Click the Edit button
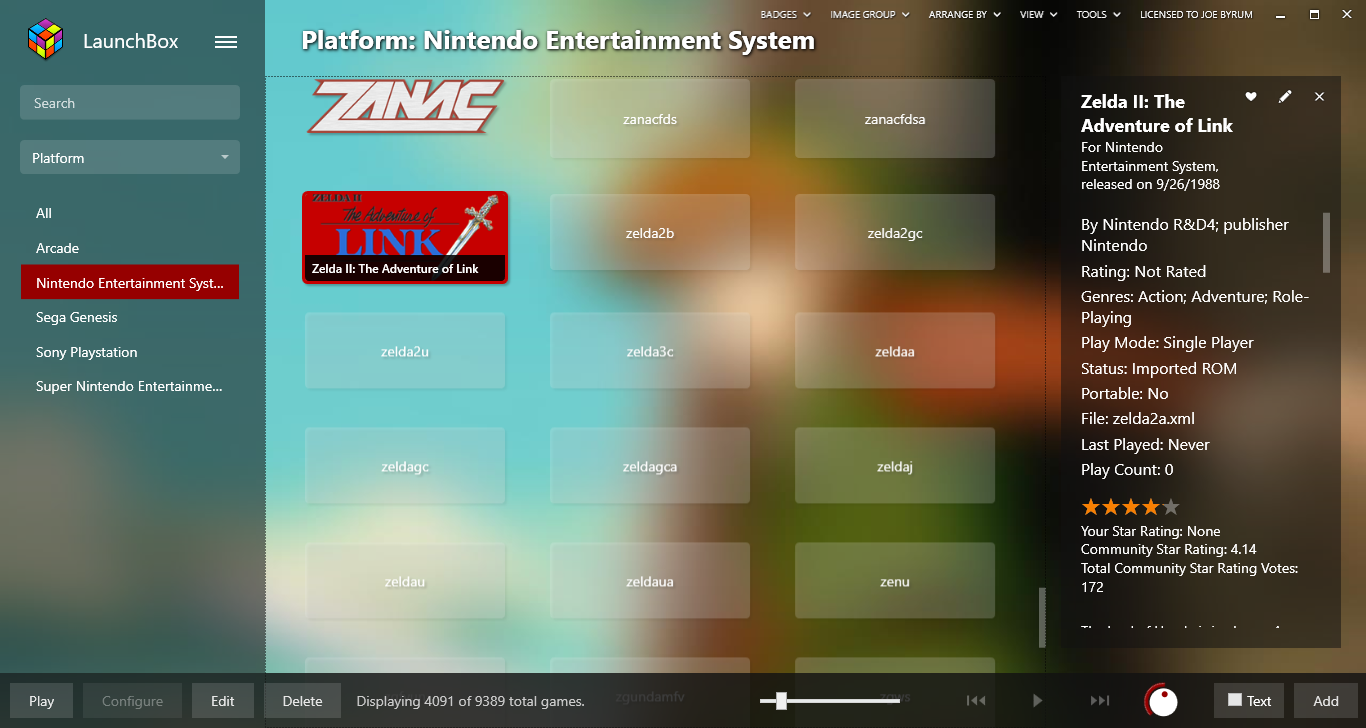This screenshot has height=728, width=1366. pyautogui.click(x=223, y=701)
